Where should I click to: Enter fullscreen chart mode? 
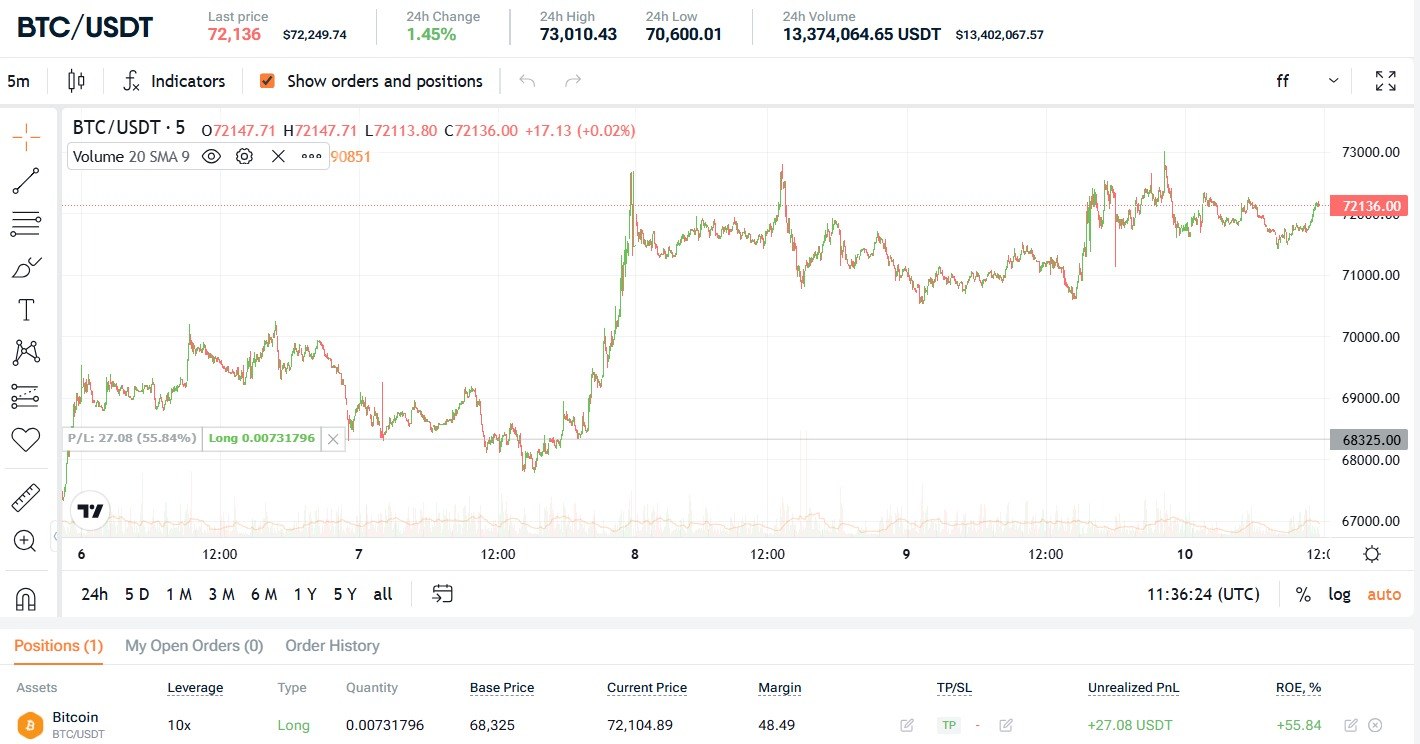(1386, 81)
